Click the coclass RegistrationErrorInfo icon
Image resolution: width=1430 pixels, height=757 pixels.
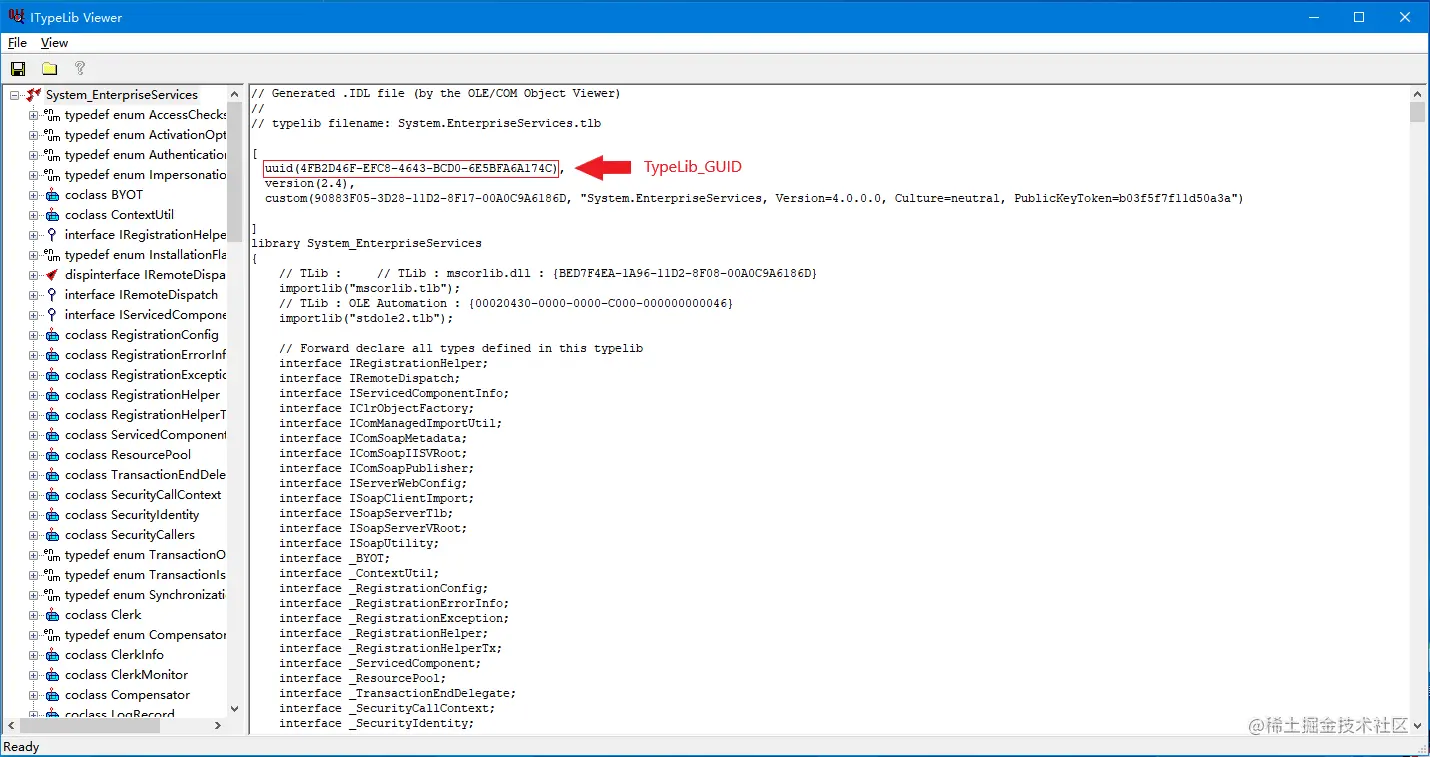[52, 355]
